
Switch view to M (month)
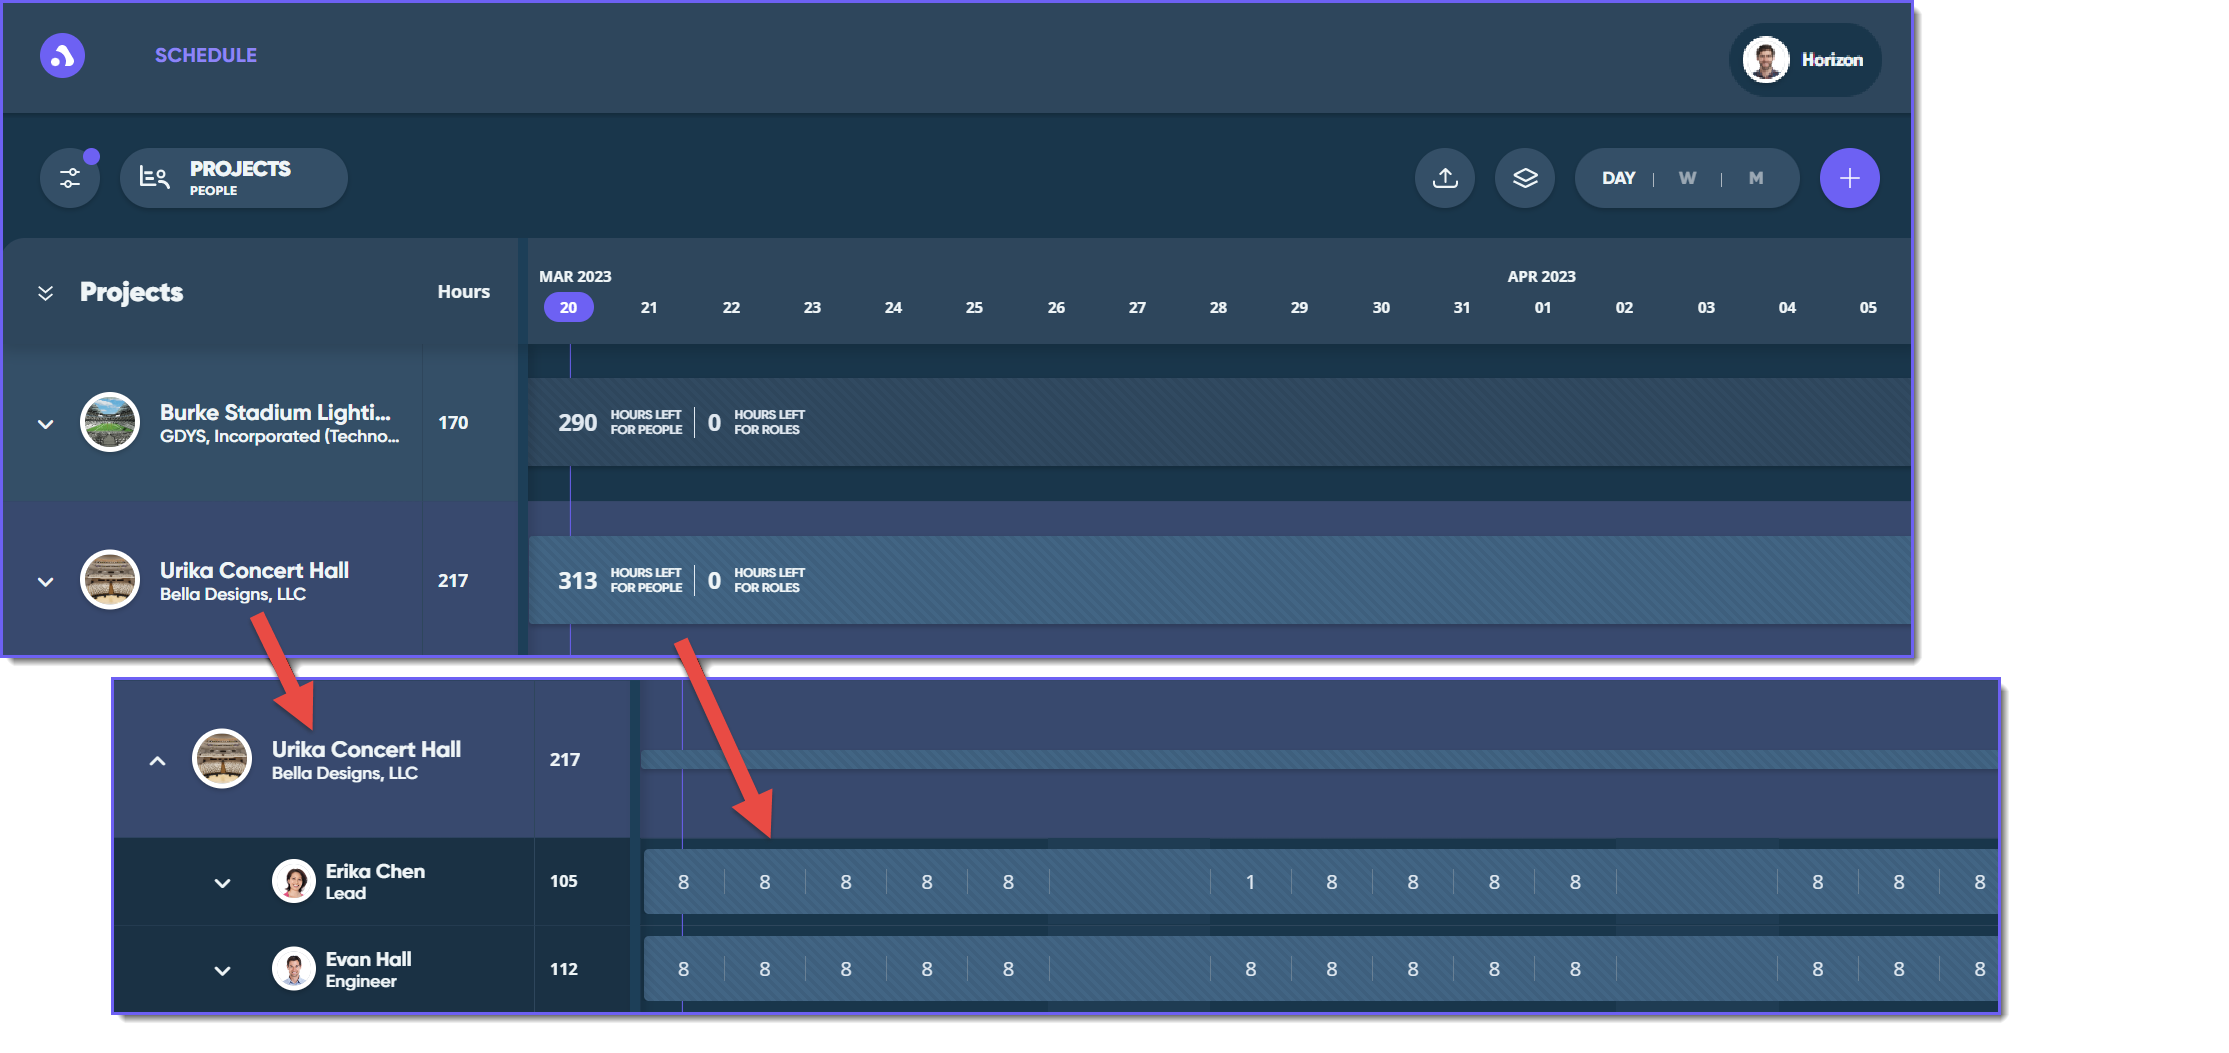click(x=1756, y=178)
